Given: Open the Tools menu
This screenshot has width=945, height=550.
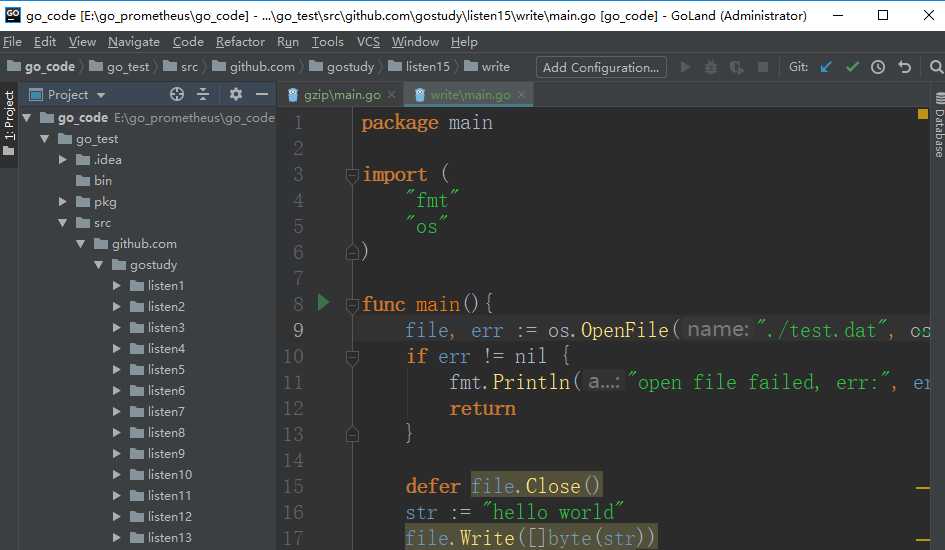Looking at the screenshot, I should pyautogui.click(x=327, y=42).
